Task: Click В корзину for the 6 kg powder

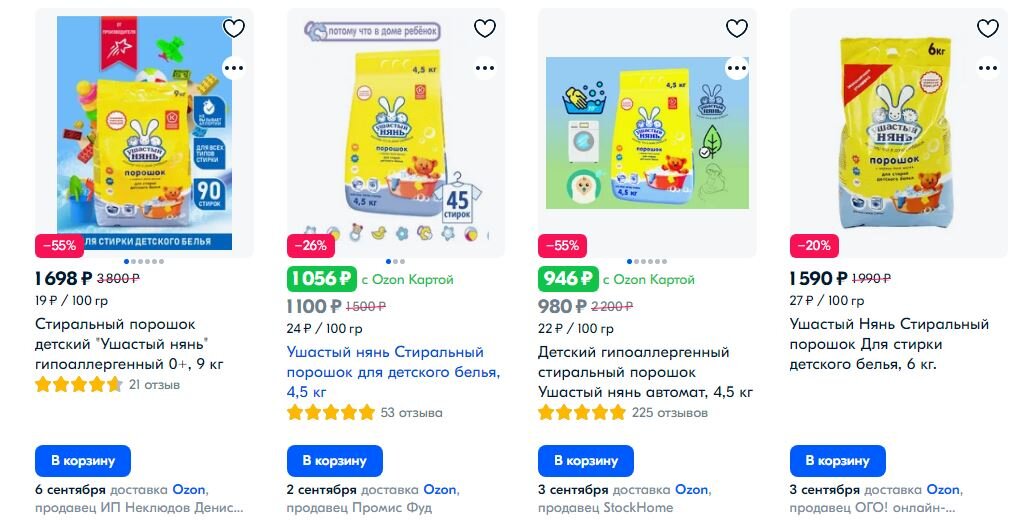Action: point(837,461)
